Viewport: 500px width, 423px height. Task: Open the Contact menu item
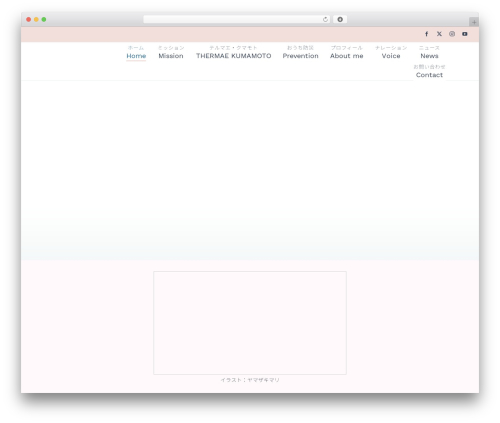tap(429, 72)
